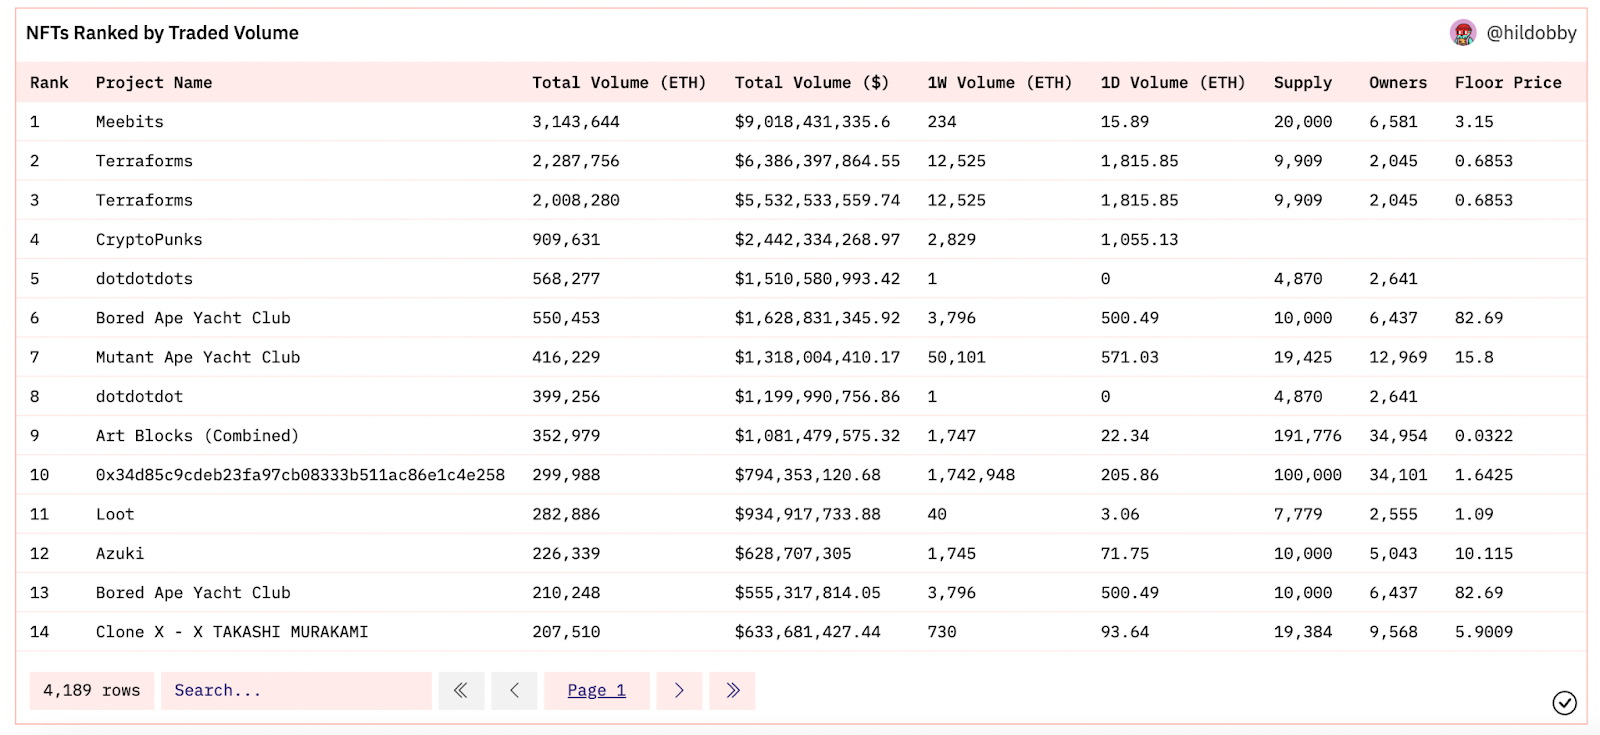Go to first page double-arrow
This screenshot has width=1600, height=735.
click(461, 690)
